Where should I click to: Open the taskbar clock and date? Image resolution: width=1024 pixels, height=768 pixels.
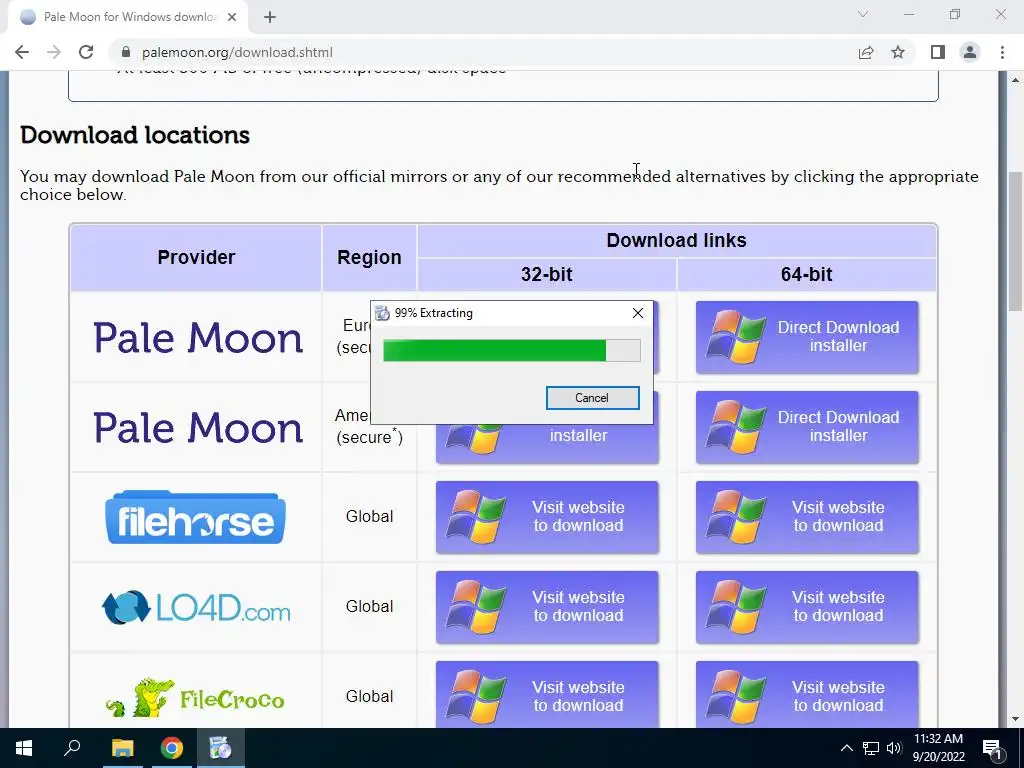[938, 748]
